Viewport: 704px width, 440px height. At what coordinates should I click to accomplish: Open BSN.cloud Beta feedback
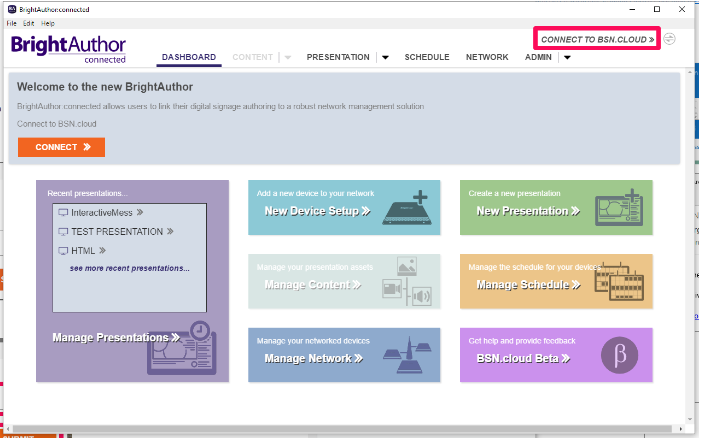tap(523, 358)
